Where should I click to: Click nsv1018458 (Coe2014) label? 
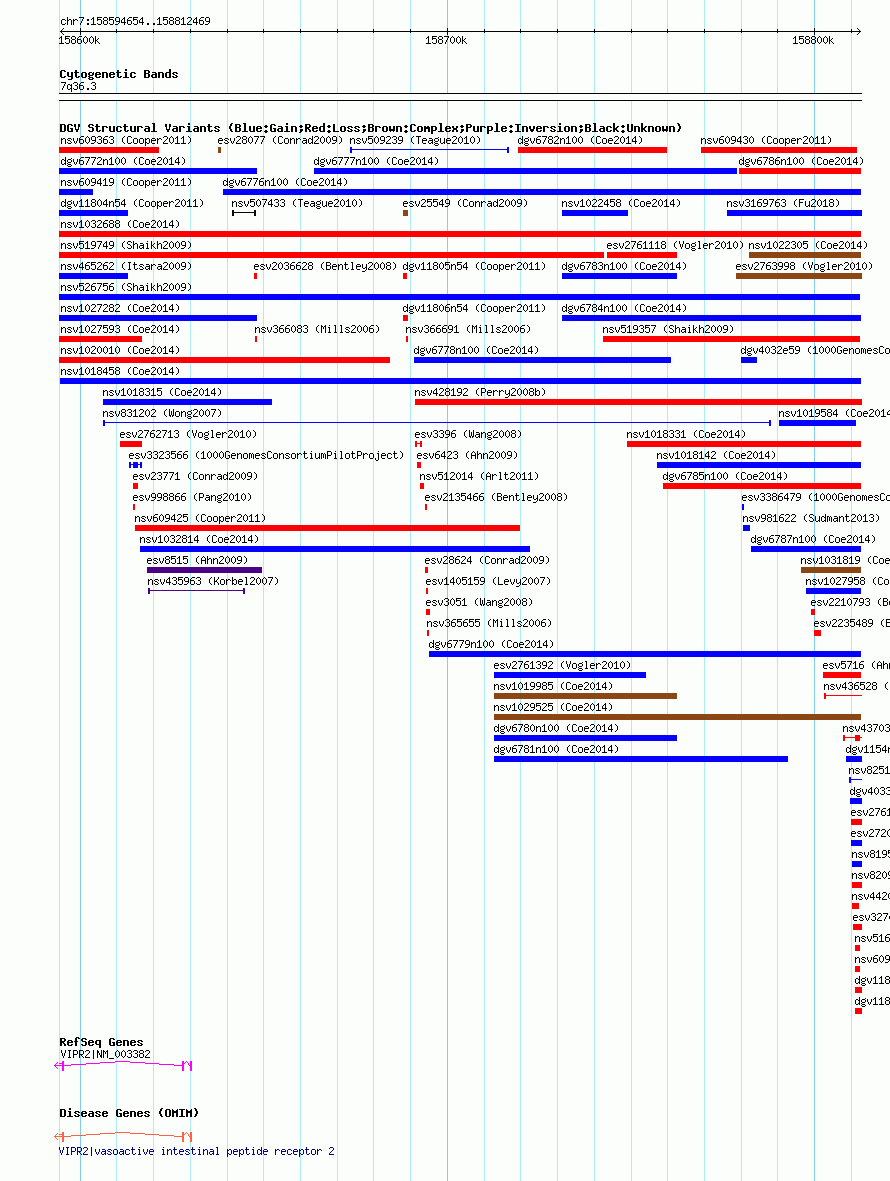coord(120,372)
